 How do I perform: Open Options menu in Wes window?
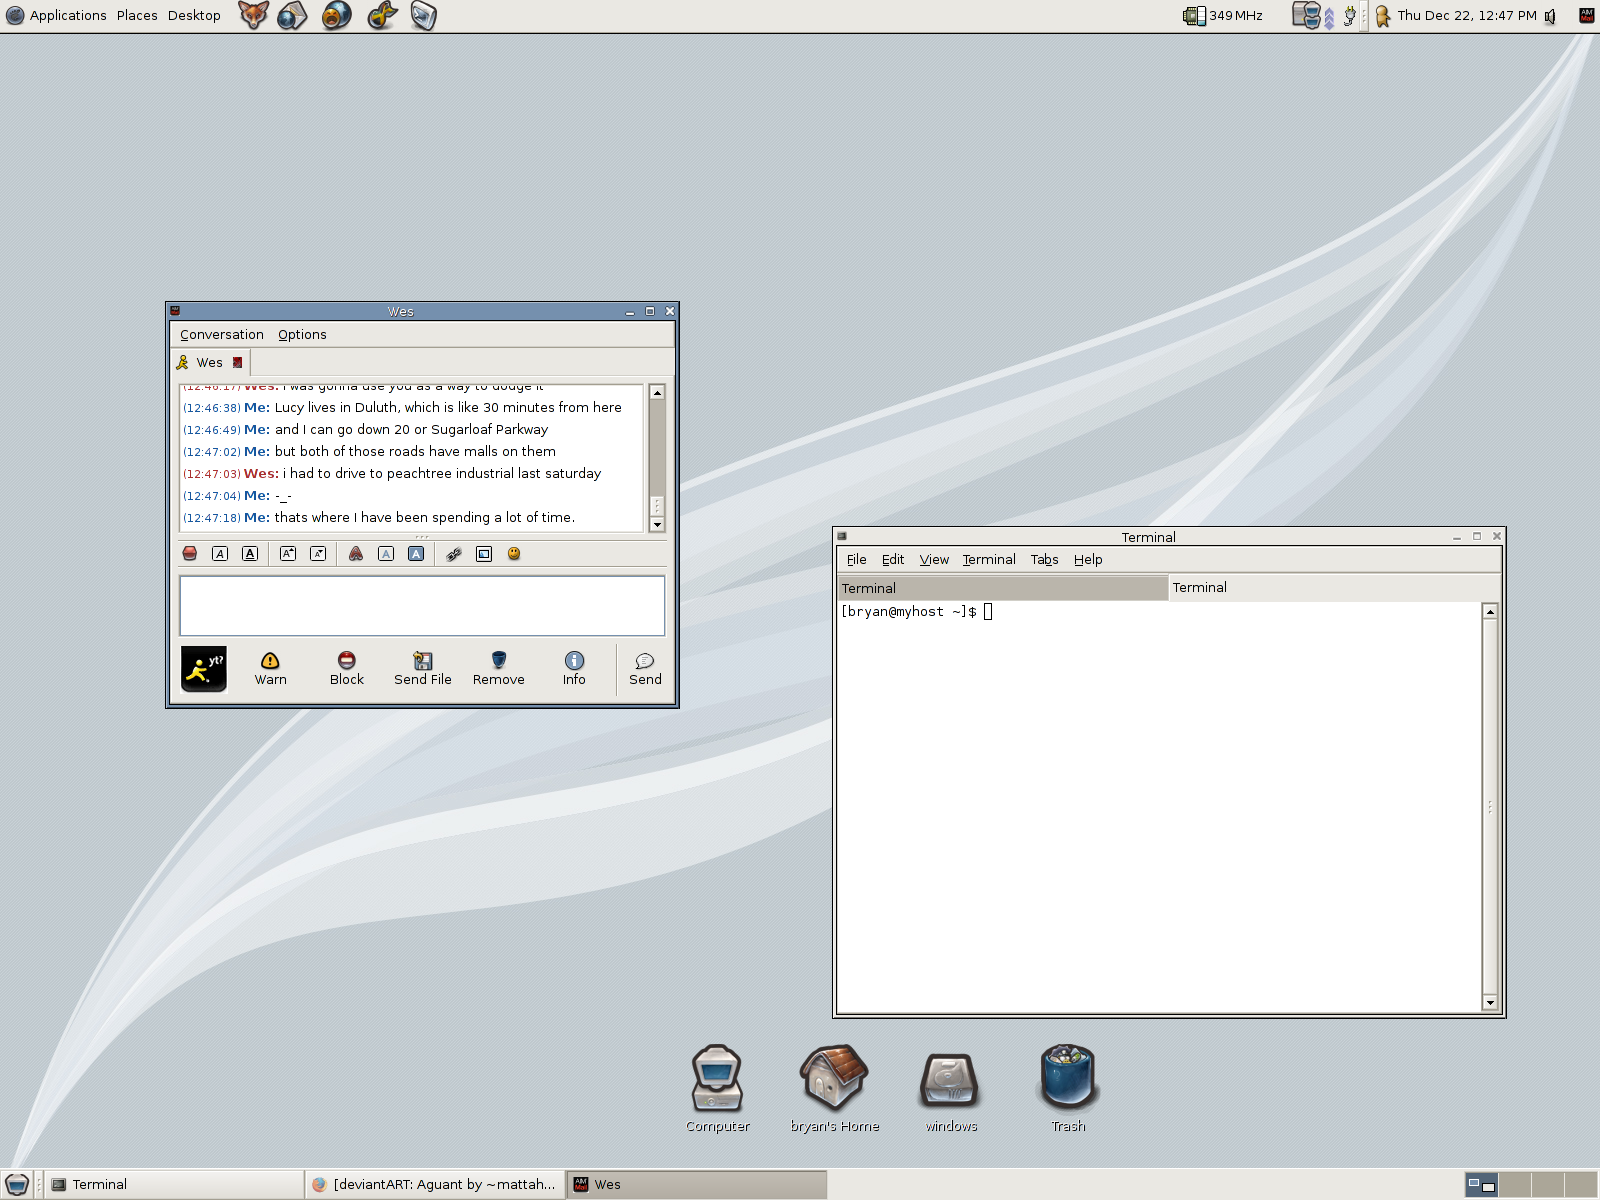point(302,335)
